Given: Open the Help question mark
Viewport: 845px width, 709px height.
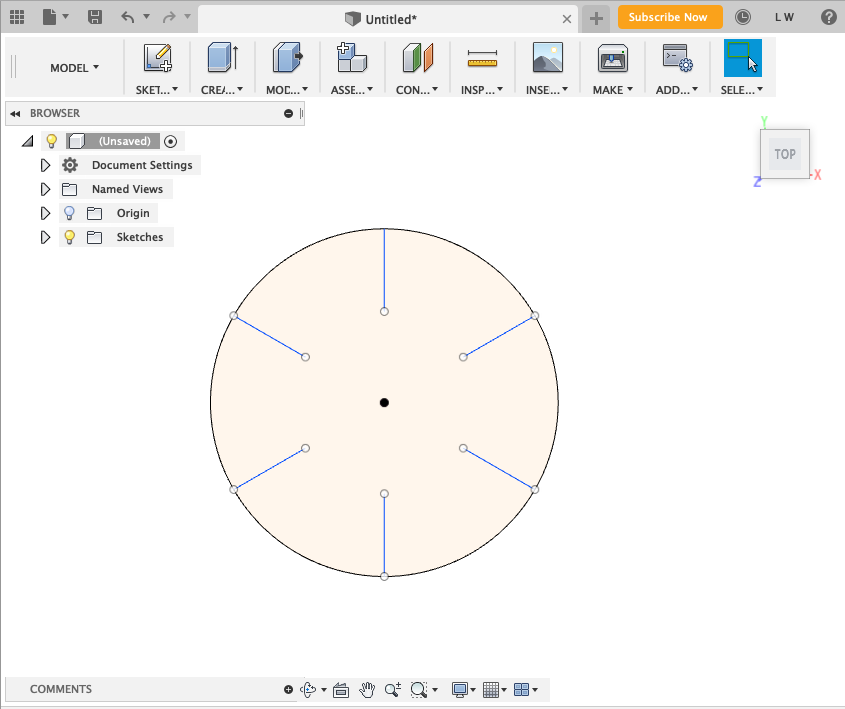Looking at the screenshot, I should click(x=828, y=17).
